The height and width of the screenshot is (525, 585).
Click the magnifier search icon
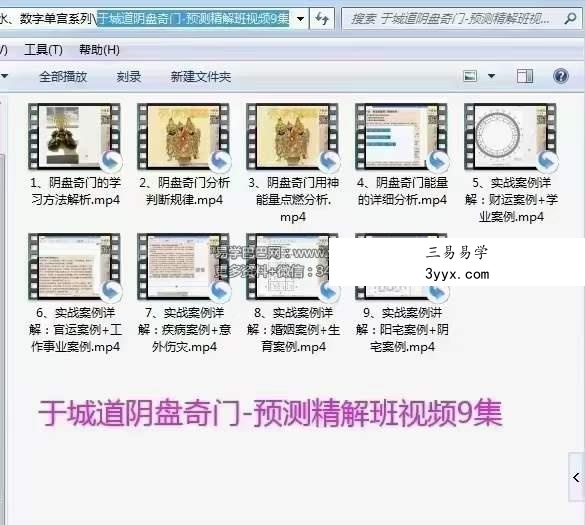pos(570,18)
